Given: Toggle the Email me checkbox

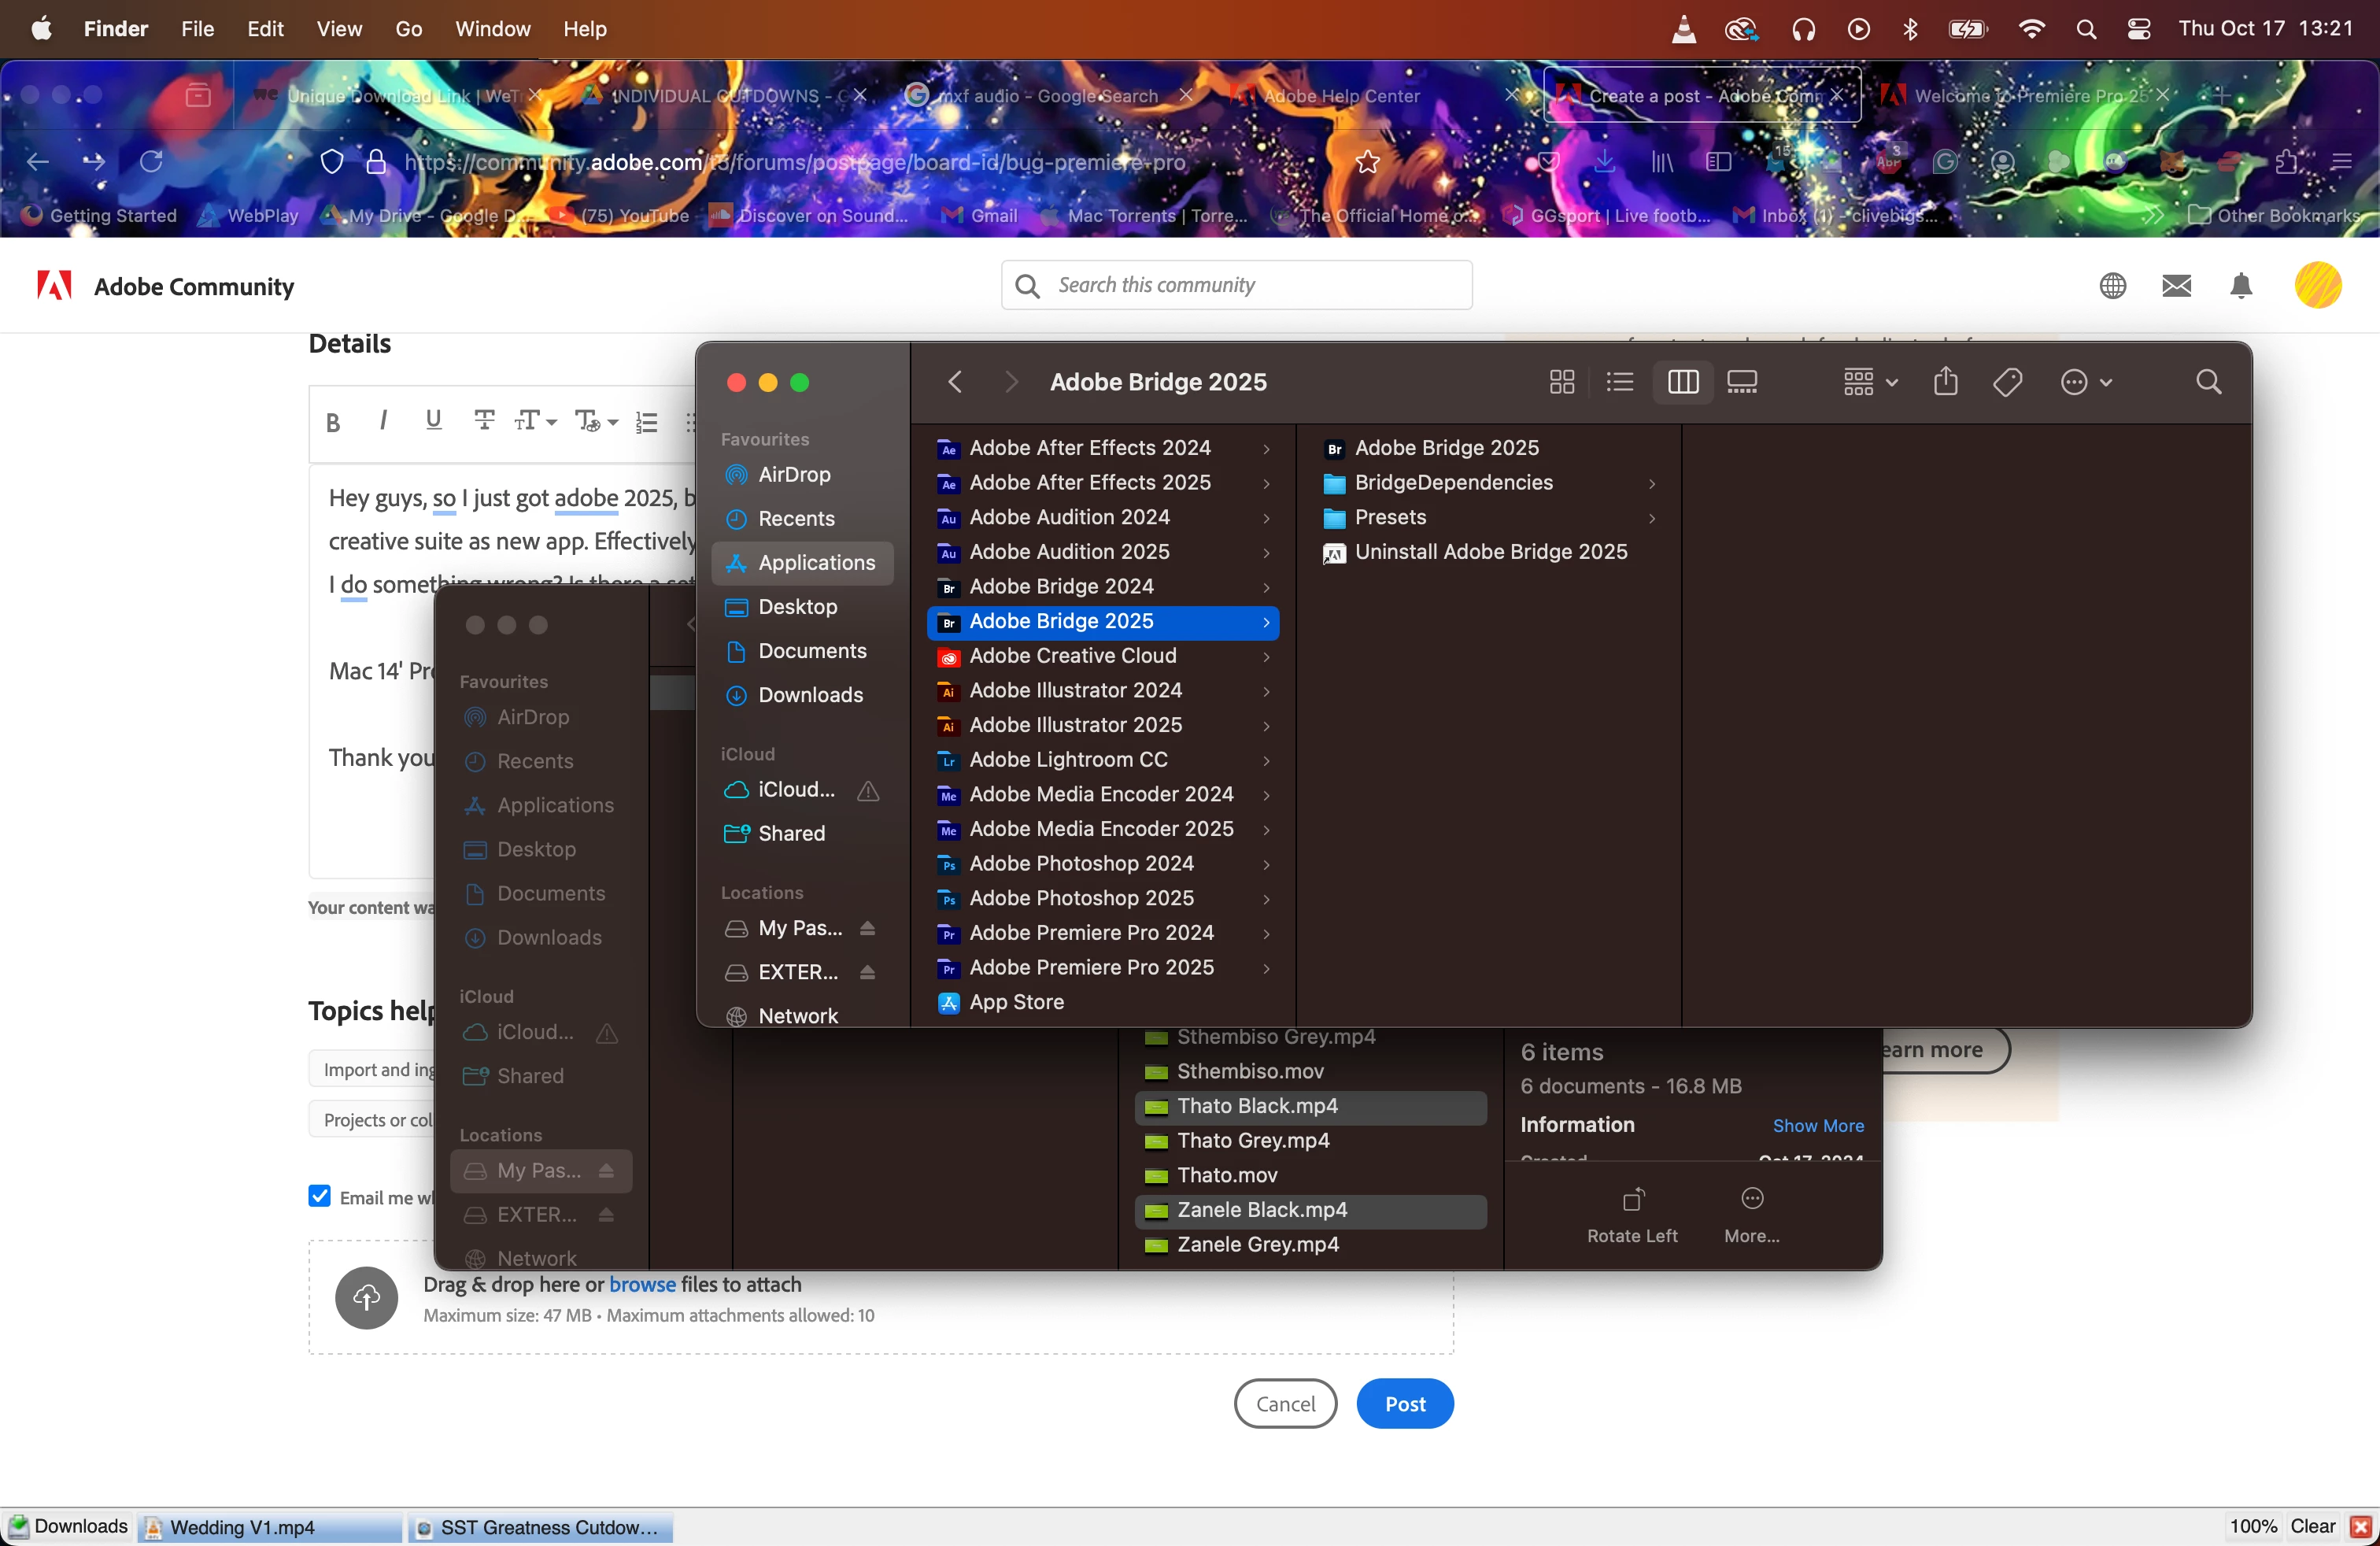Looking at the screenshot, I should (x=319, y=1196).
